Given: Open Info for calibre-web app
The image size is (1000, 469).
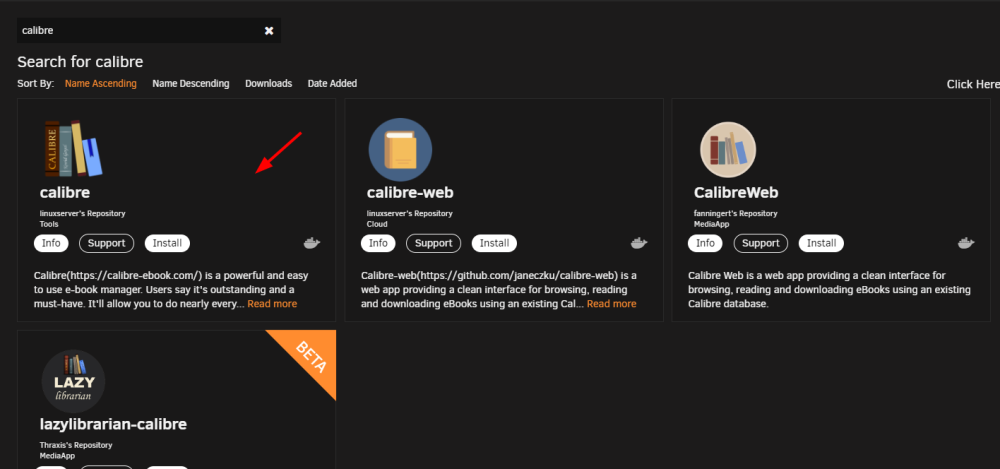Looking at the screenshot, I should [x=378, y=243].
